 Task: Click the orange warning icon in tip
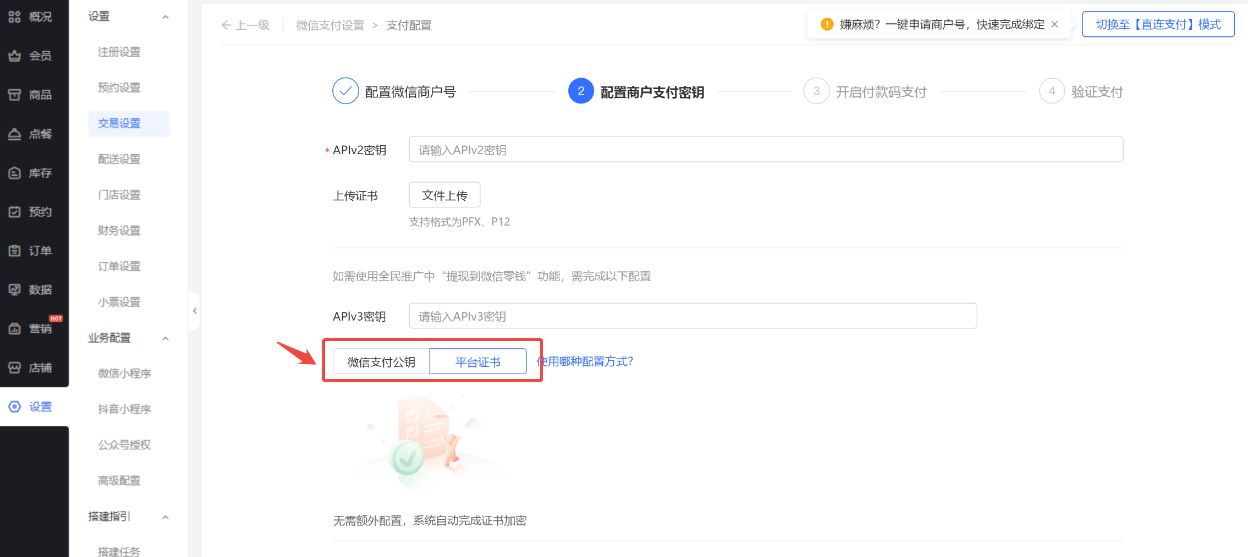(x=826, y=24)
